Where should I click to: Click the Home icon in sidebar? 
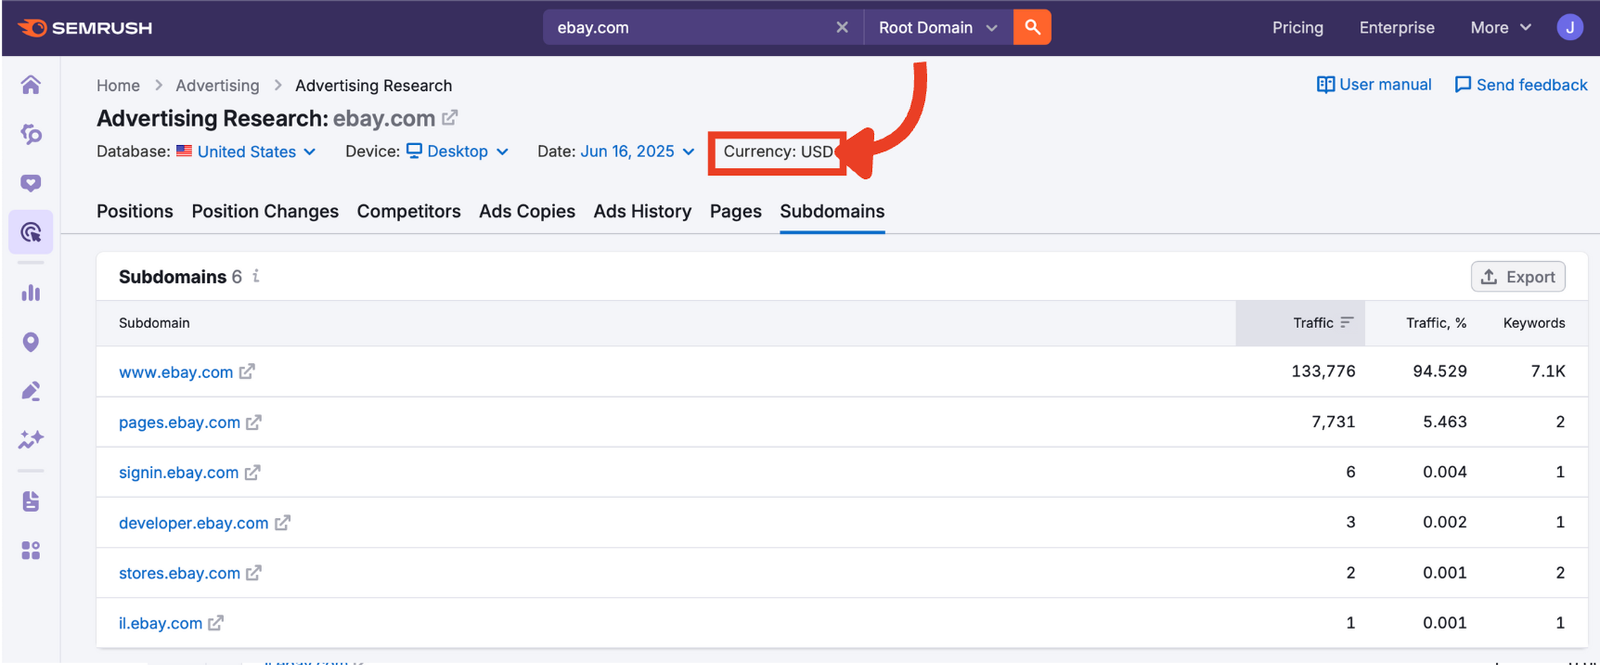[x=31, y=85]
